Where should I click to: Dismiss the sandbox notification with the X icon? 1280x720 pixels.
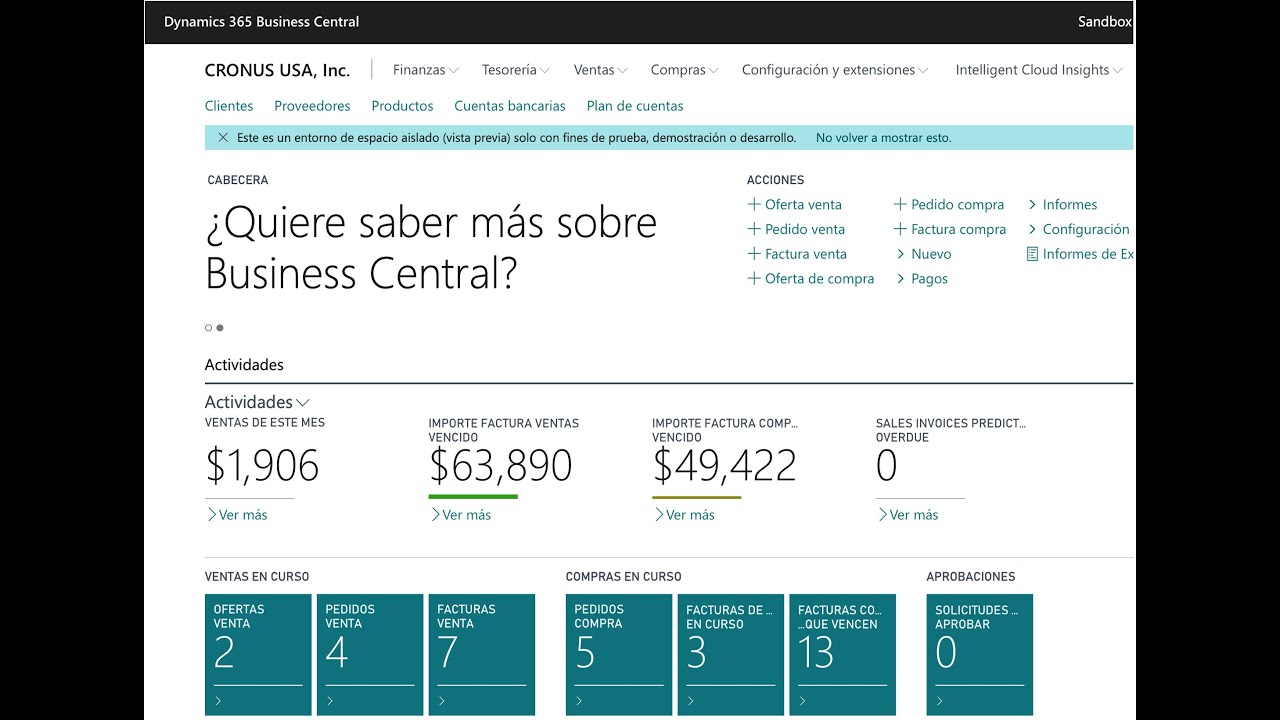[223, 138]
